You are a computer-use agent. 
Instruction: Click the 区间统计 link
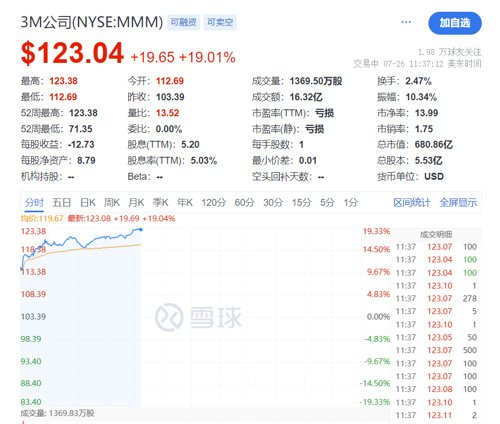coord(412,202)
